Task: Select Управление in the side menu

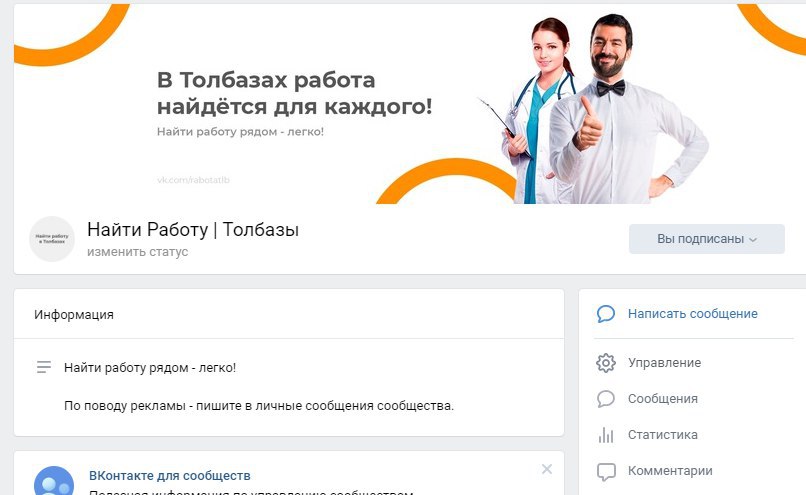Action: [x=664, y=363]
